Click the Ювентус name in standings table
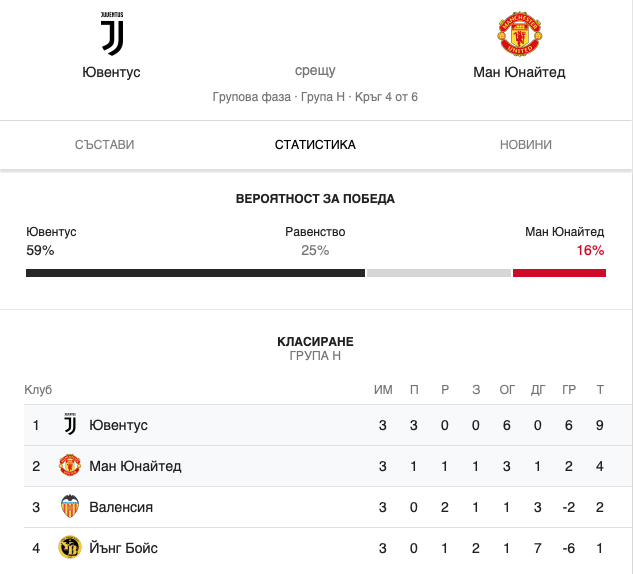633x574 pixels. [x=118, y=425]
